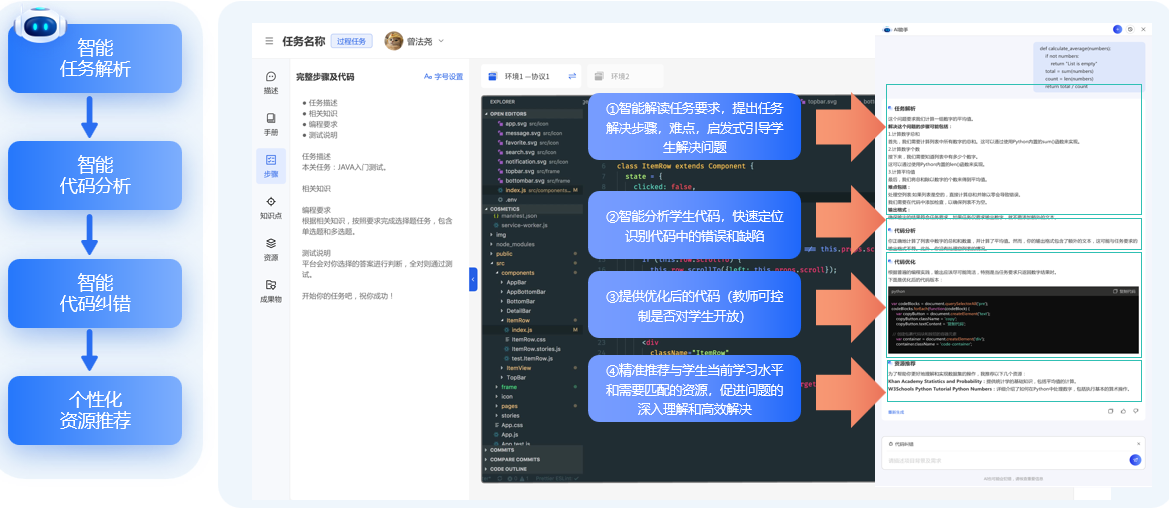This screenshot has height=511, width=1169.
Task: Expand the ItemView folder
Action: click(x=517, y=368)
